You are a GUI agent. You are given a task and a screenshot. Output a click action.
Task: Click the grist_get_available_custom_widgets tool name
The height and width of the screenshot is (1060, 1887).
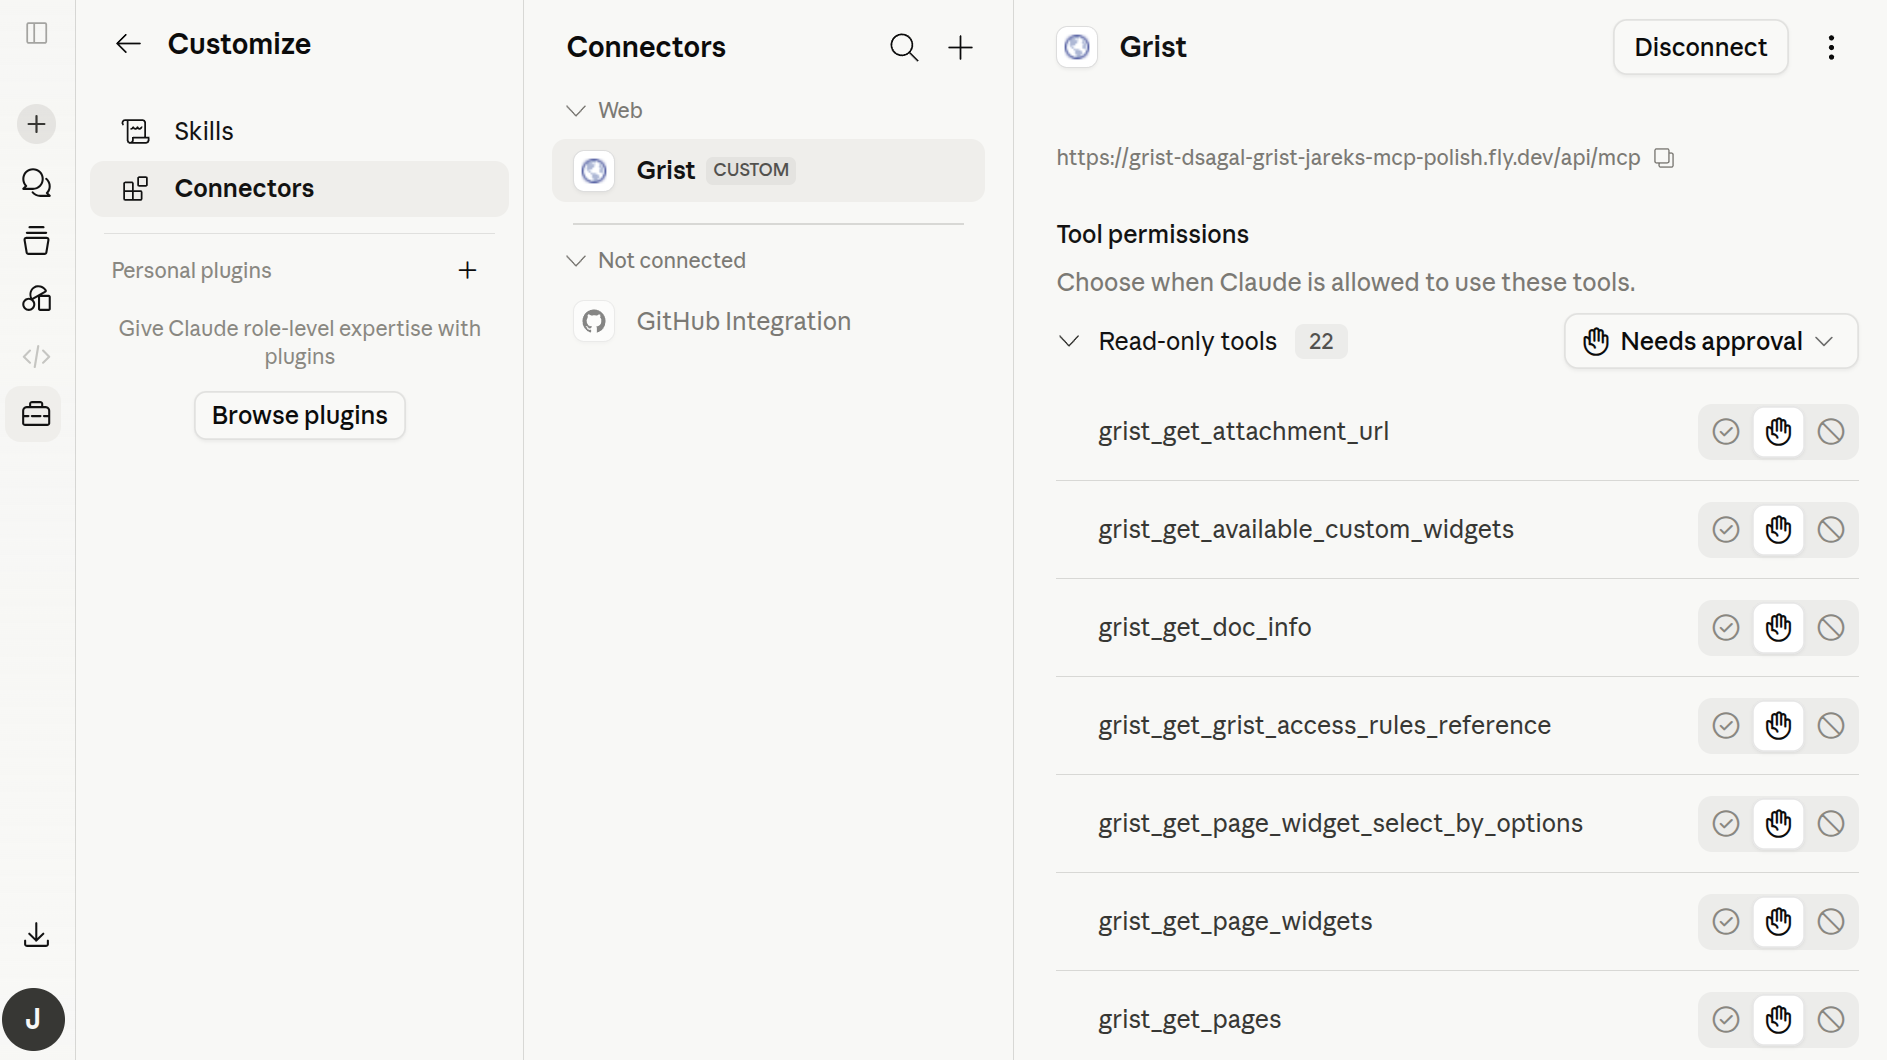tap(1306, 529)
